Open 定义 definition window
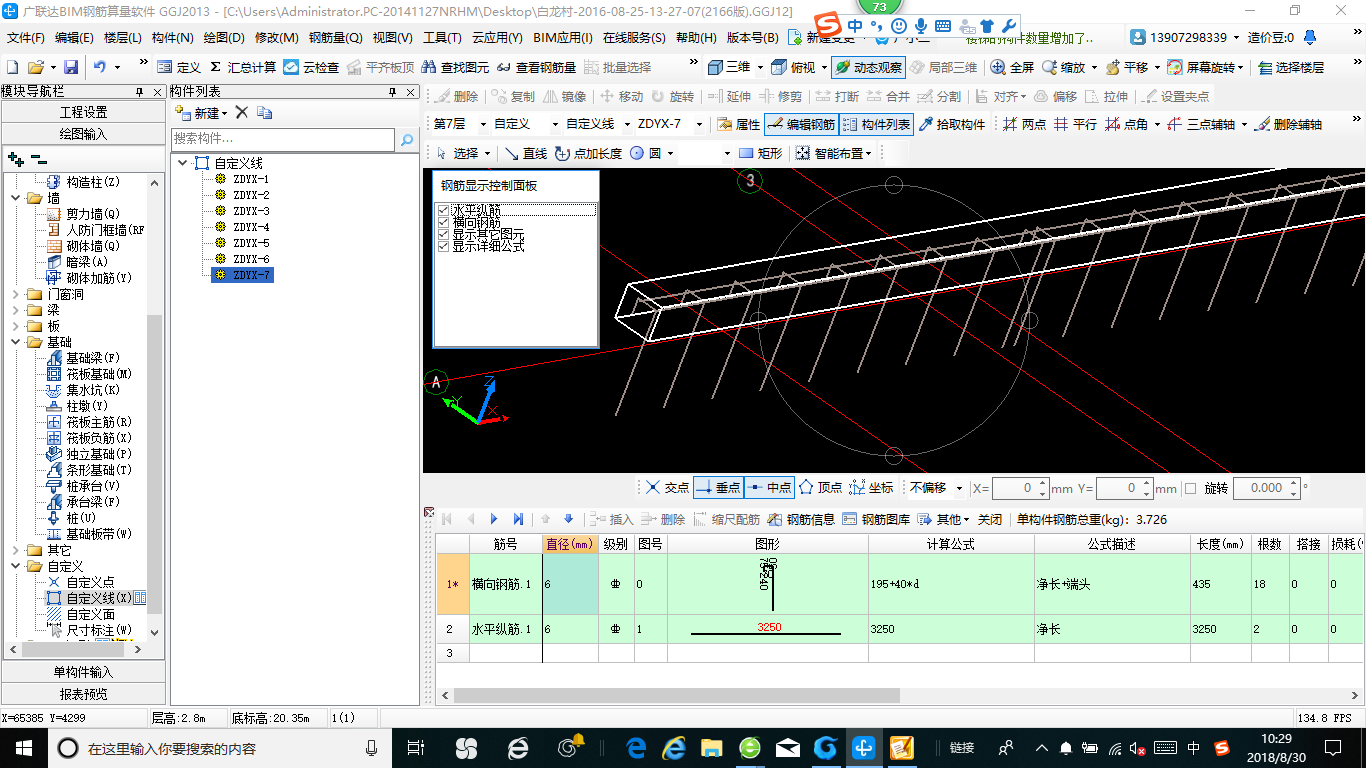 [179, 67]
